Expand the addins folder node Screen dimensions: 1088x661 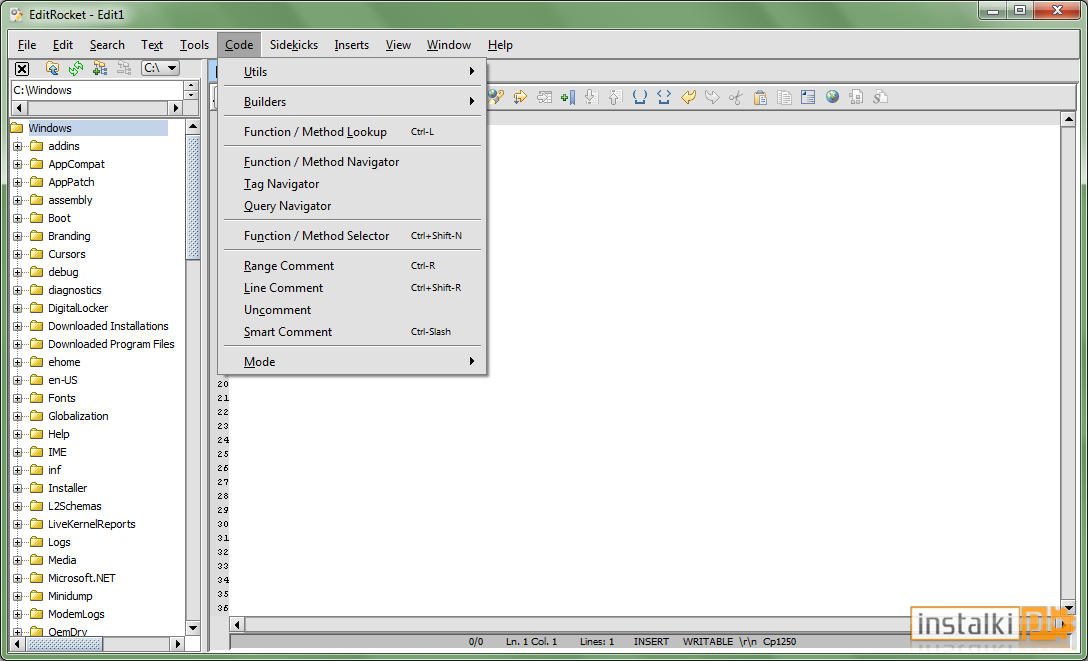(18, 146)
